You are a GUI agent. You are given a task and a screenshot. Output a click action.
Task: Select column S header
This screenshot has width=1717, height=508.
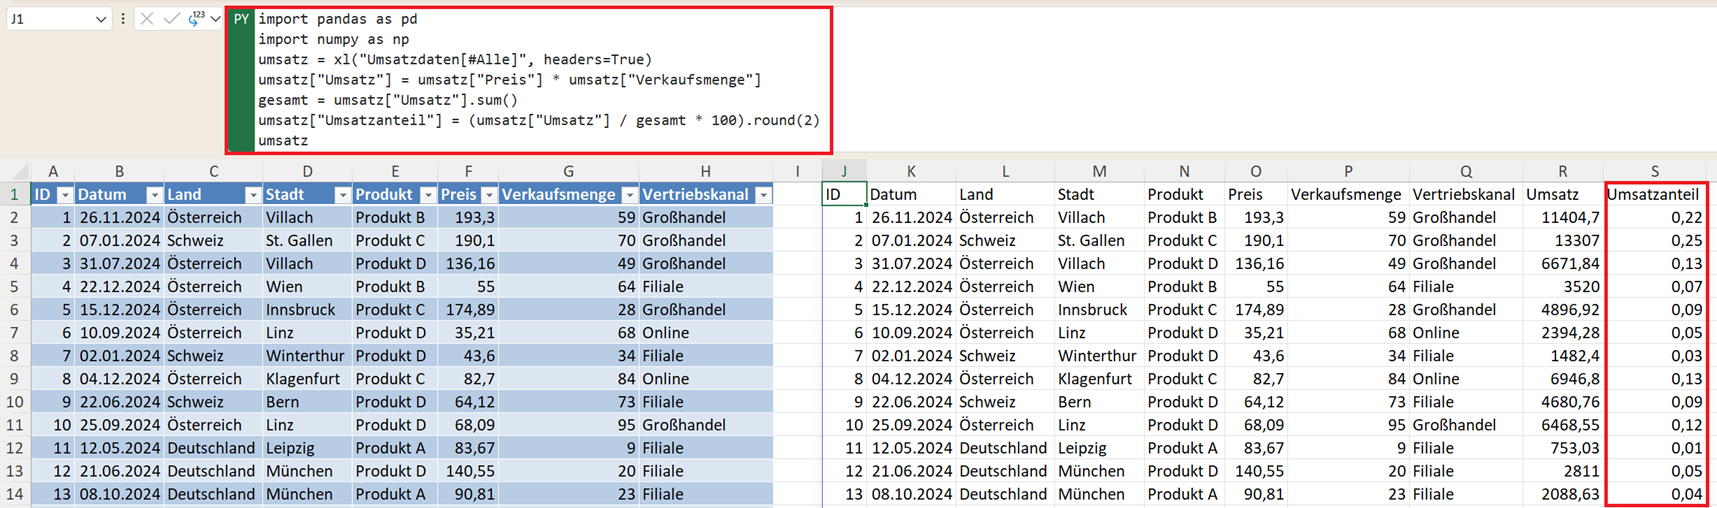(1654, 171)
